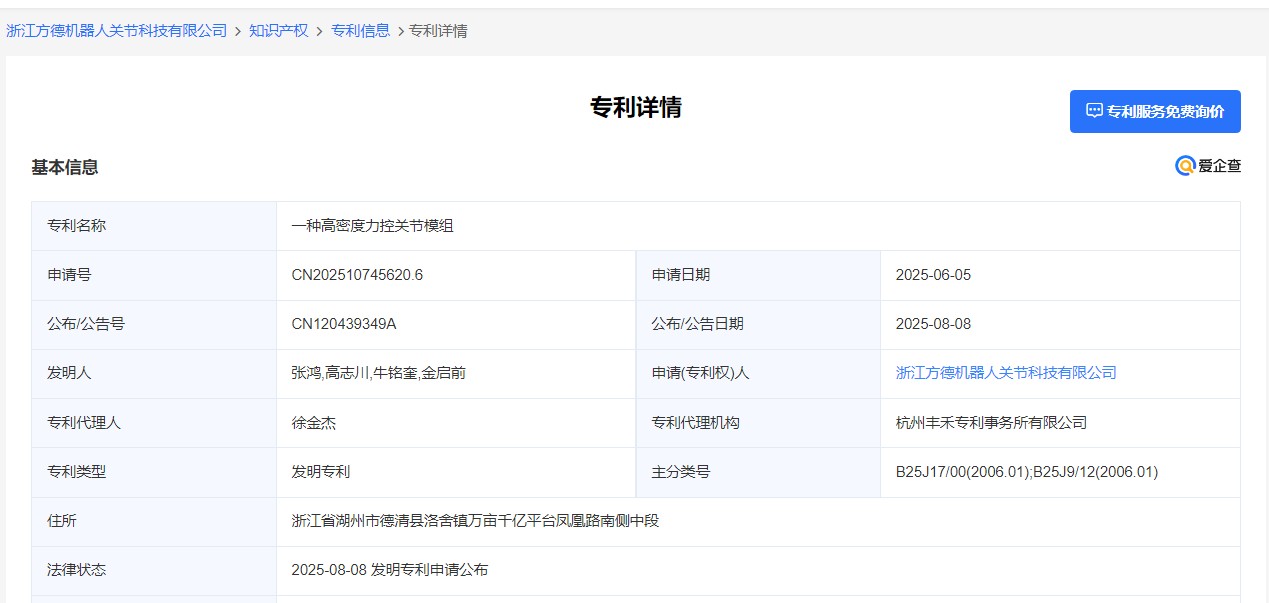Image resolution: width=1269 pixels, height=603 pixels.
Task: Select patent agent 徐金杰
Action: [x=313, y=422]
